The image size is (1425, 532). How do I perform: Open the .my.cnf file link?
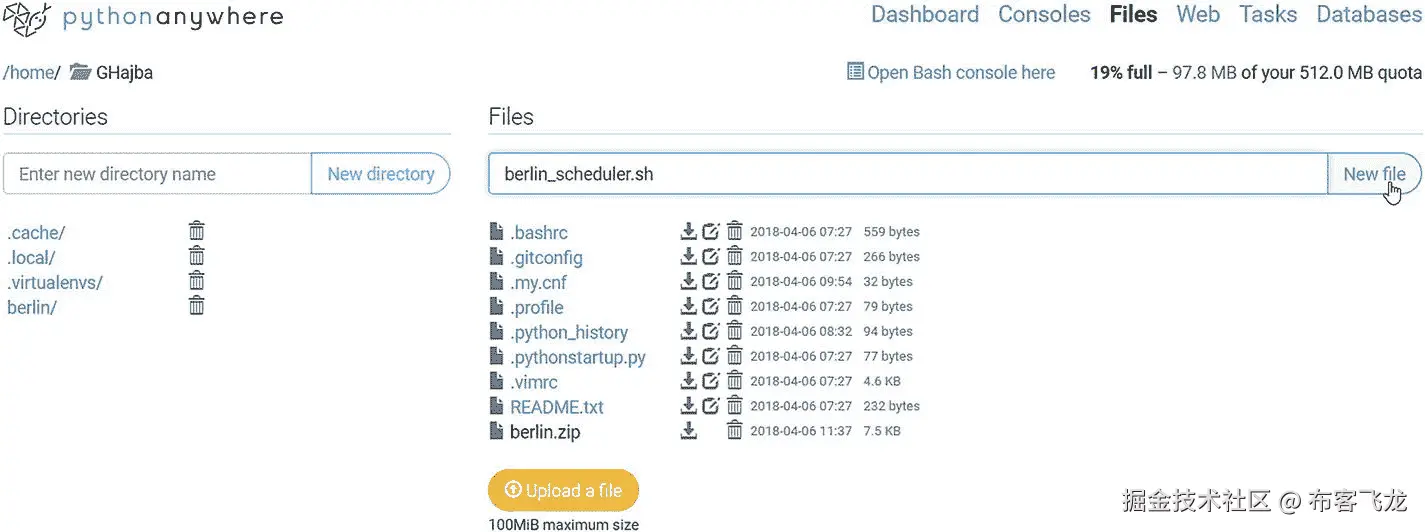click(x=538, y=282)
